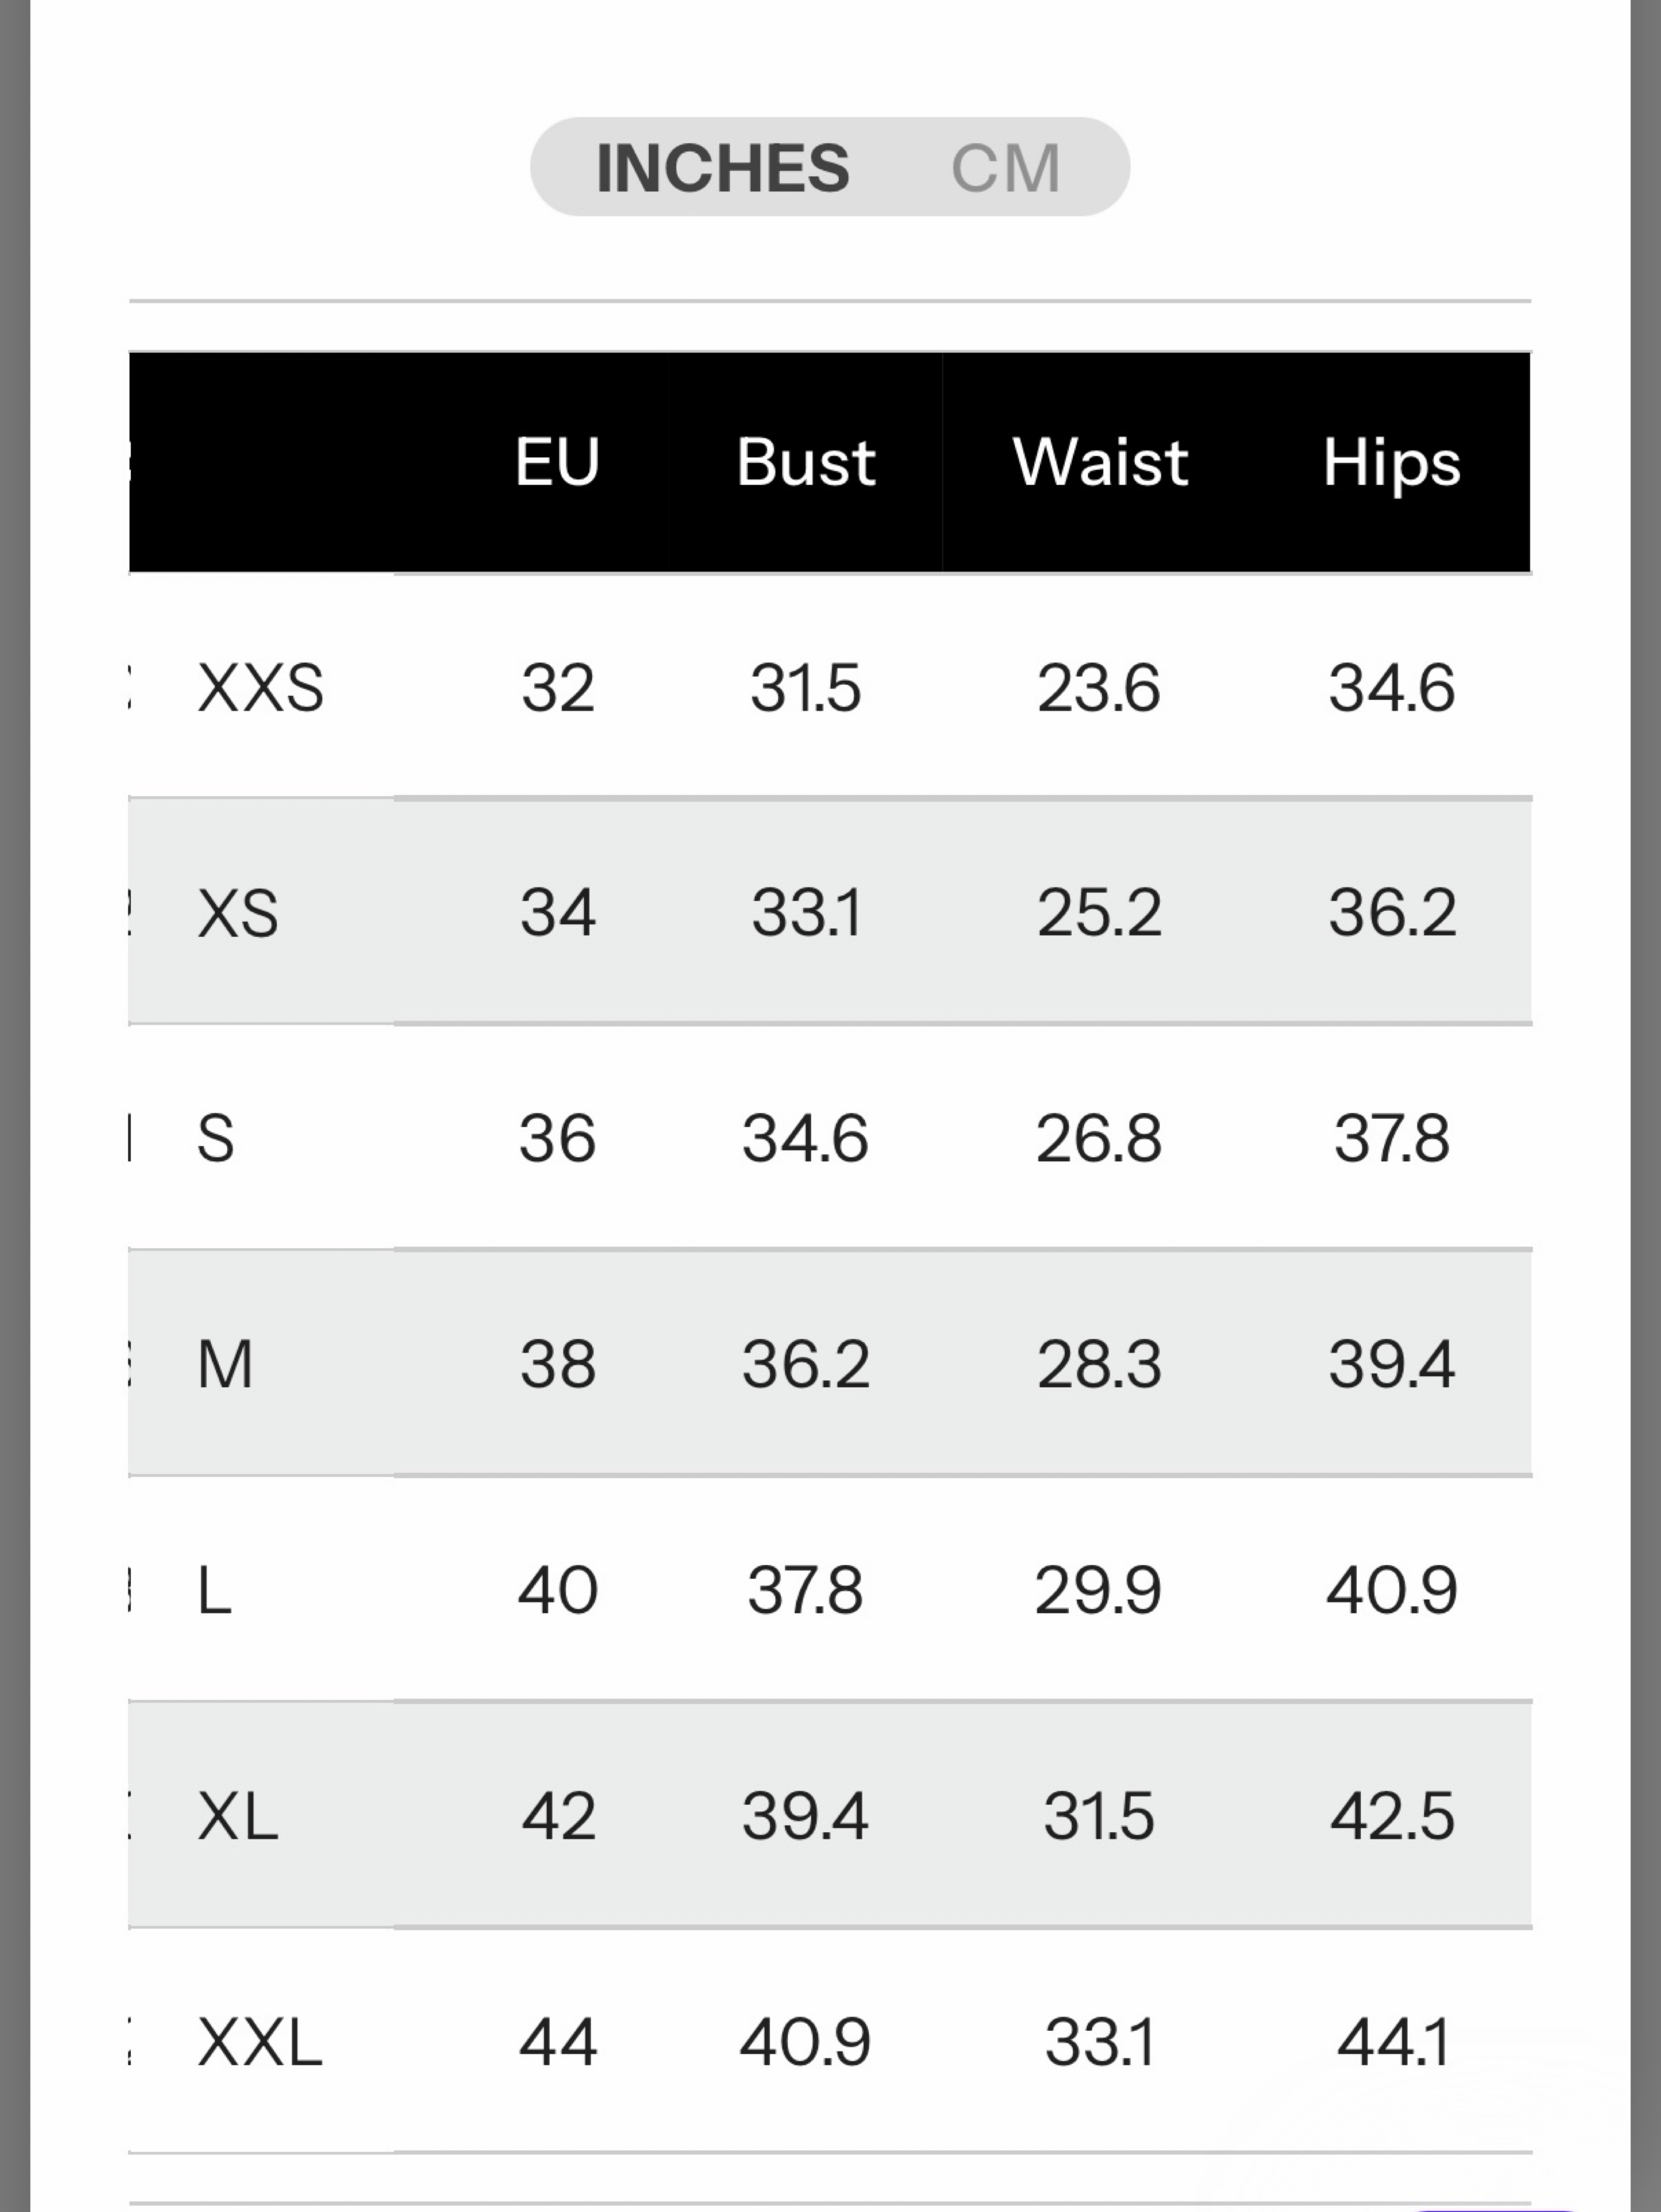Select the L size row label

[214, 1590]
